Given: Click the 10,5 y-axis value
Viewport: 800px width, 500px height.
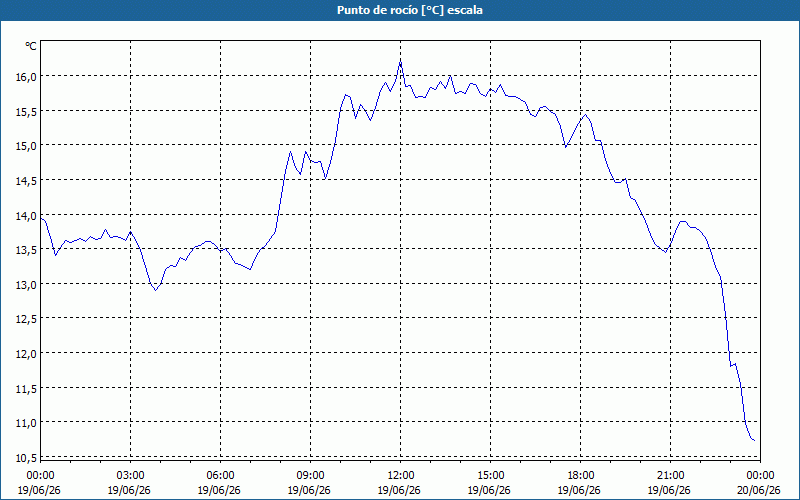Looking at the screenshot, I should tap(27, 458).
